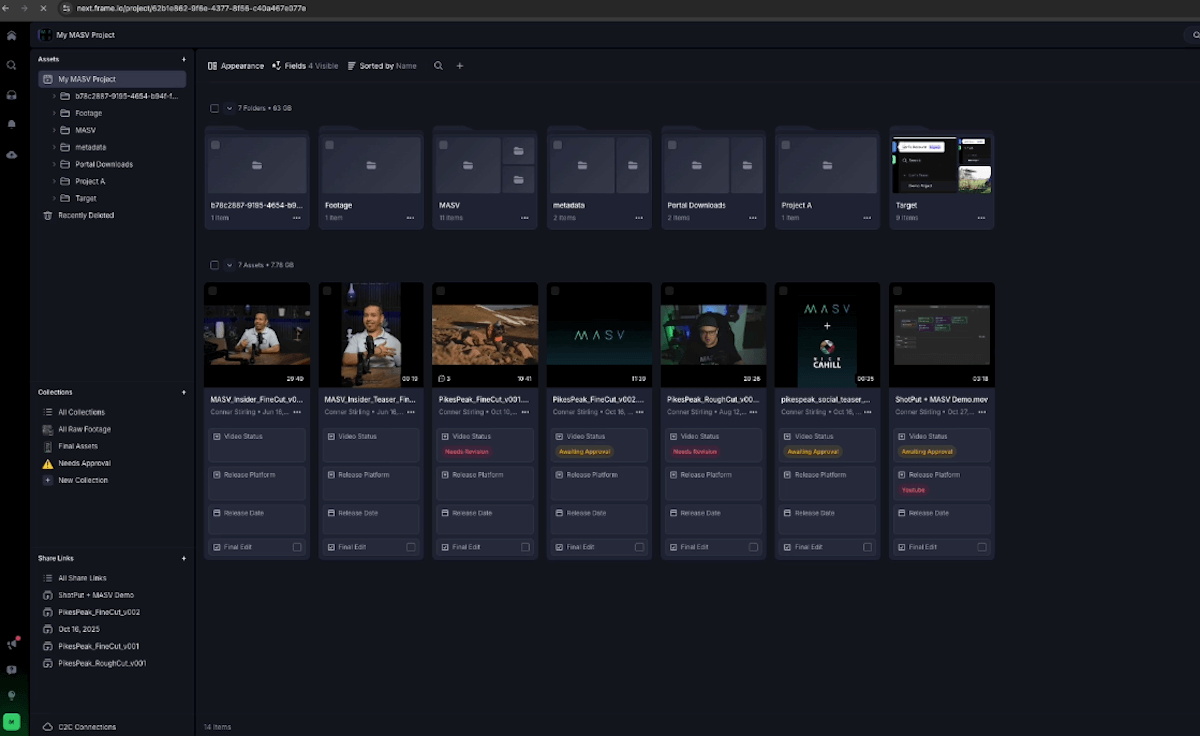Image resolution: width=1200 pixels, height=736 pixels.
Task: Open the Home icon in the left rail
Action: (11, 35)
